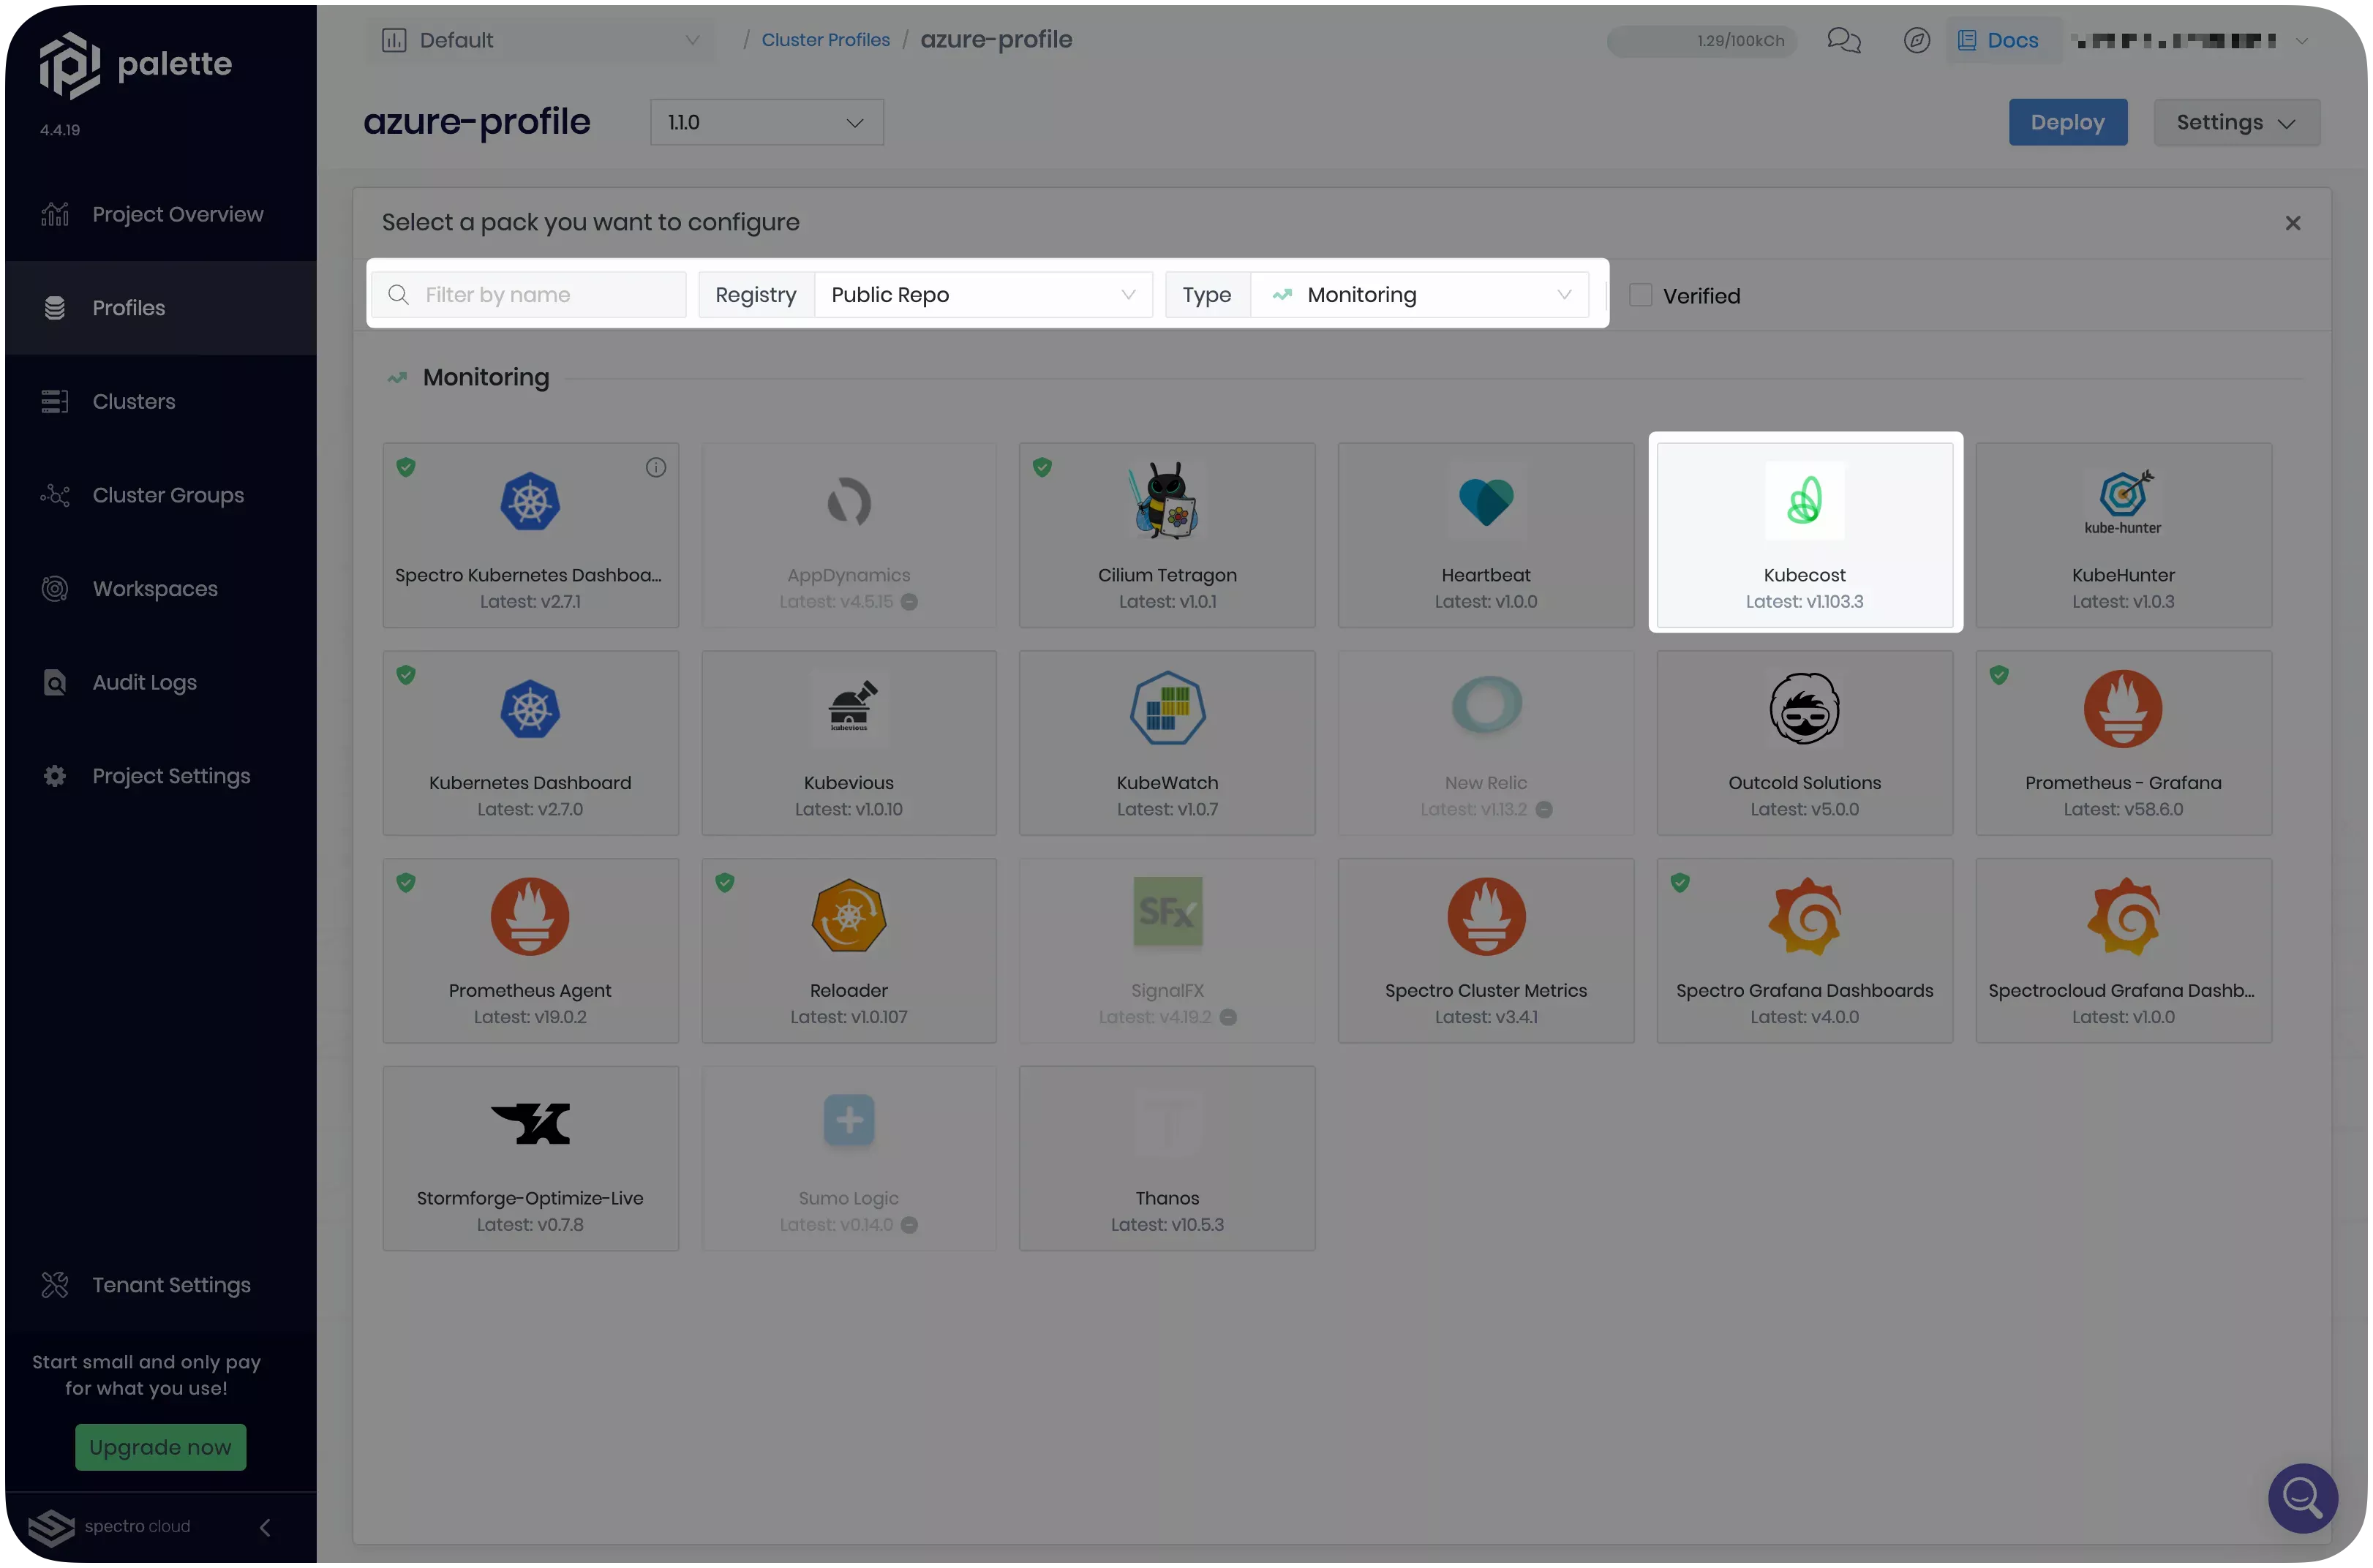Click the Deploy button
This screenshot has width=2373, height=1568.
coord(2068,122)
